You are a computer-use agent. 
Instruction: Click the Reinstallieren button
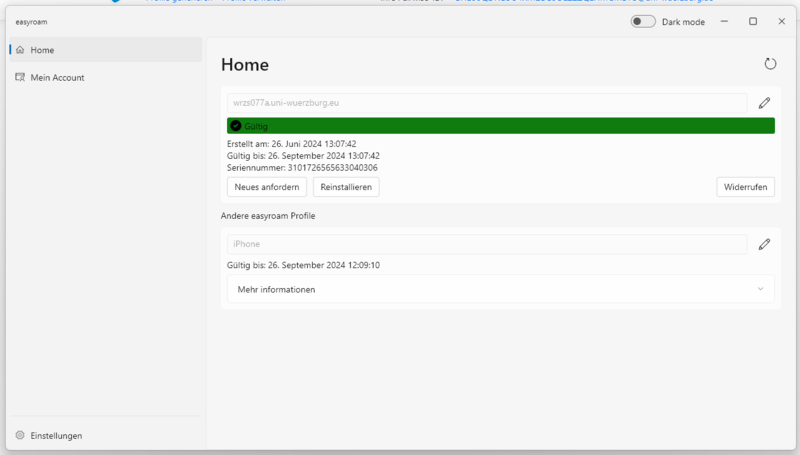346,187
